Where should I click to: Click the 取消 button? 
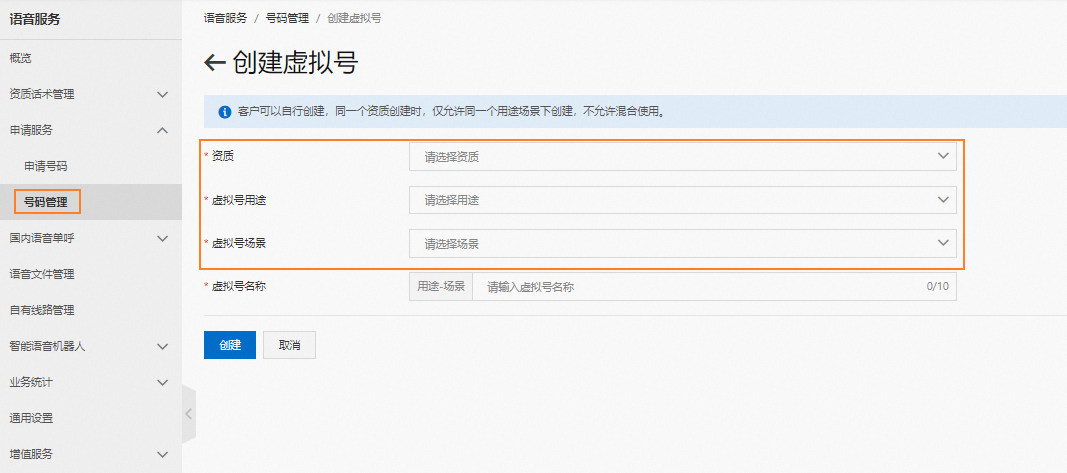289,345
